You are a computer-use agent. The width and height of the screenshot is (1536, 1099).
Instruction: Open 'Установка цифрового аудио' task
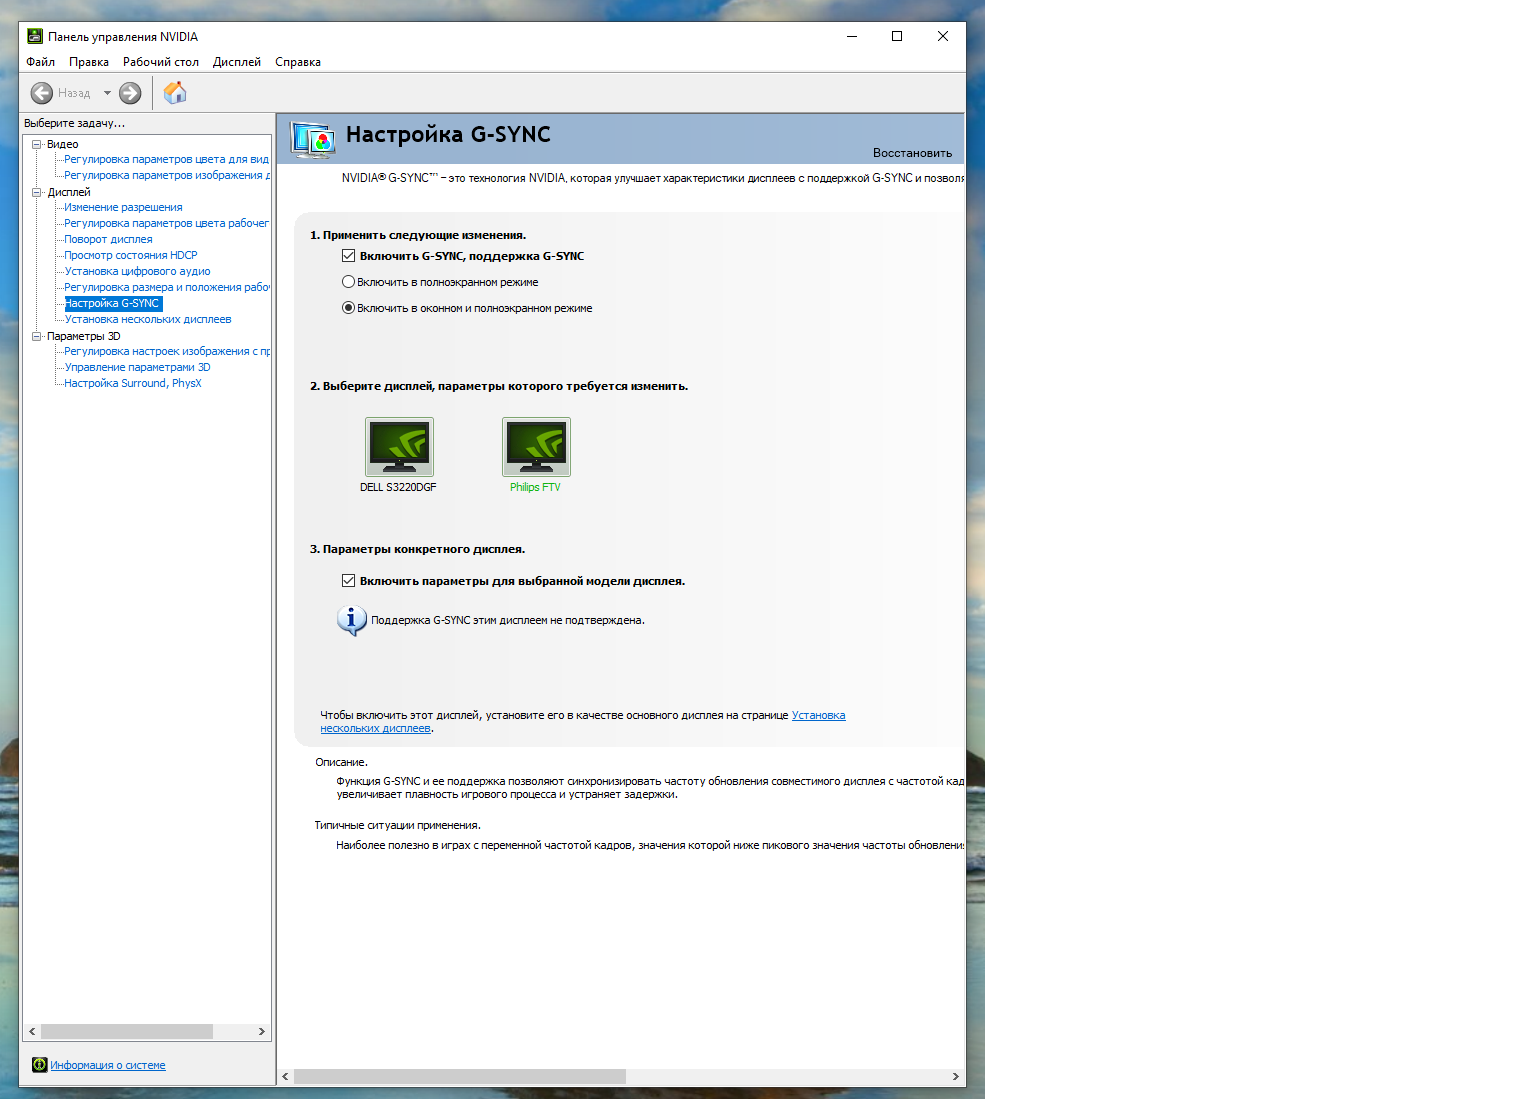point(137,271)
